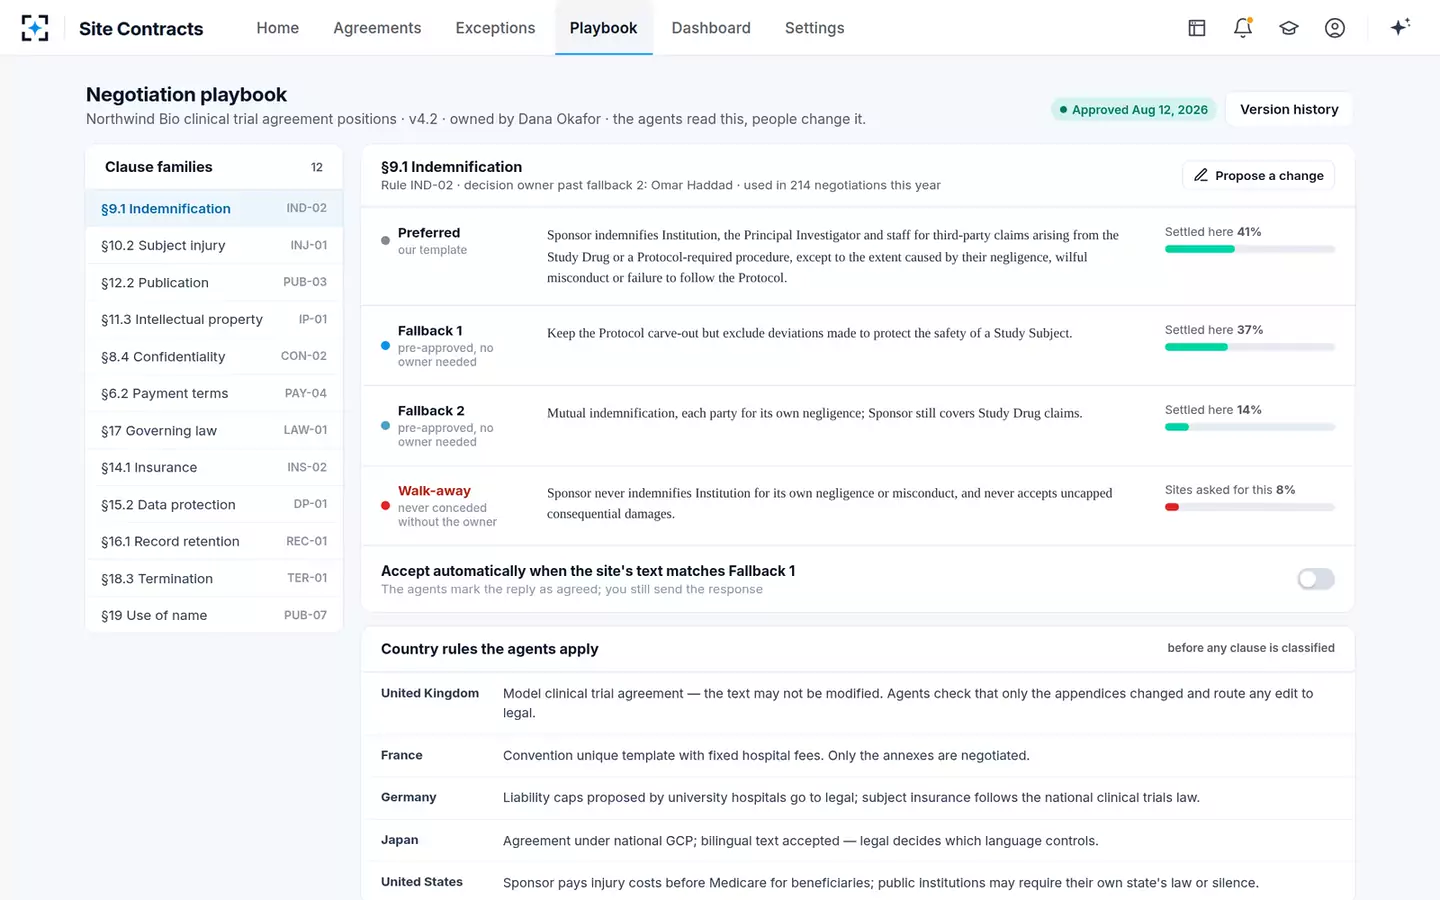Open §12.2 Publication clause

click(x=214, y=282)
